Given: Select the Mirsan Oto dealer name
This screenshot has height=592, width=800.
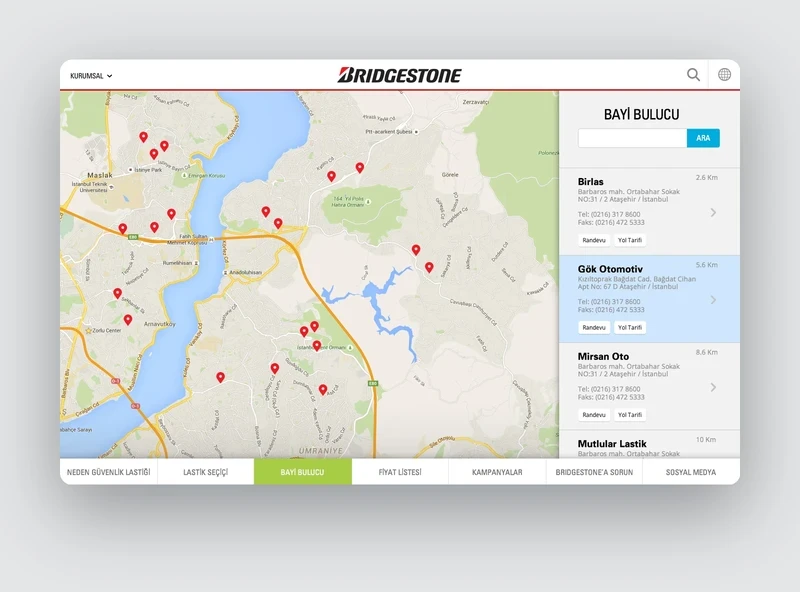Looking at the screenshot, I should [603, 356].
